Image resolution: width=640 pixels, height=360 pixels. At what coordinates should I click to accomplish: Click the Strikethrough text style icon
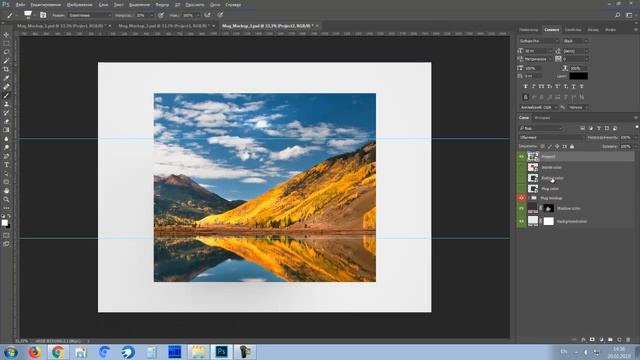pos(582,87)
